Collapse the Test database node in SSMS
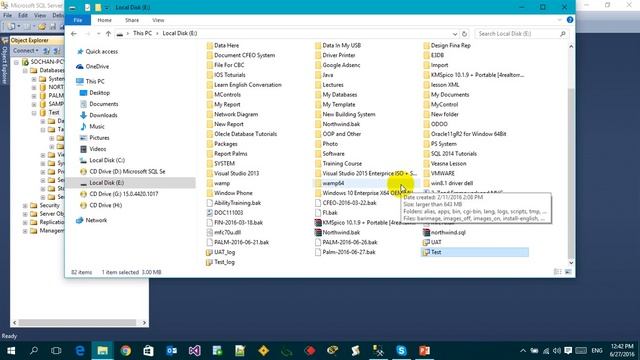 click(x=34, y=113)
